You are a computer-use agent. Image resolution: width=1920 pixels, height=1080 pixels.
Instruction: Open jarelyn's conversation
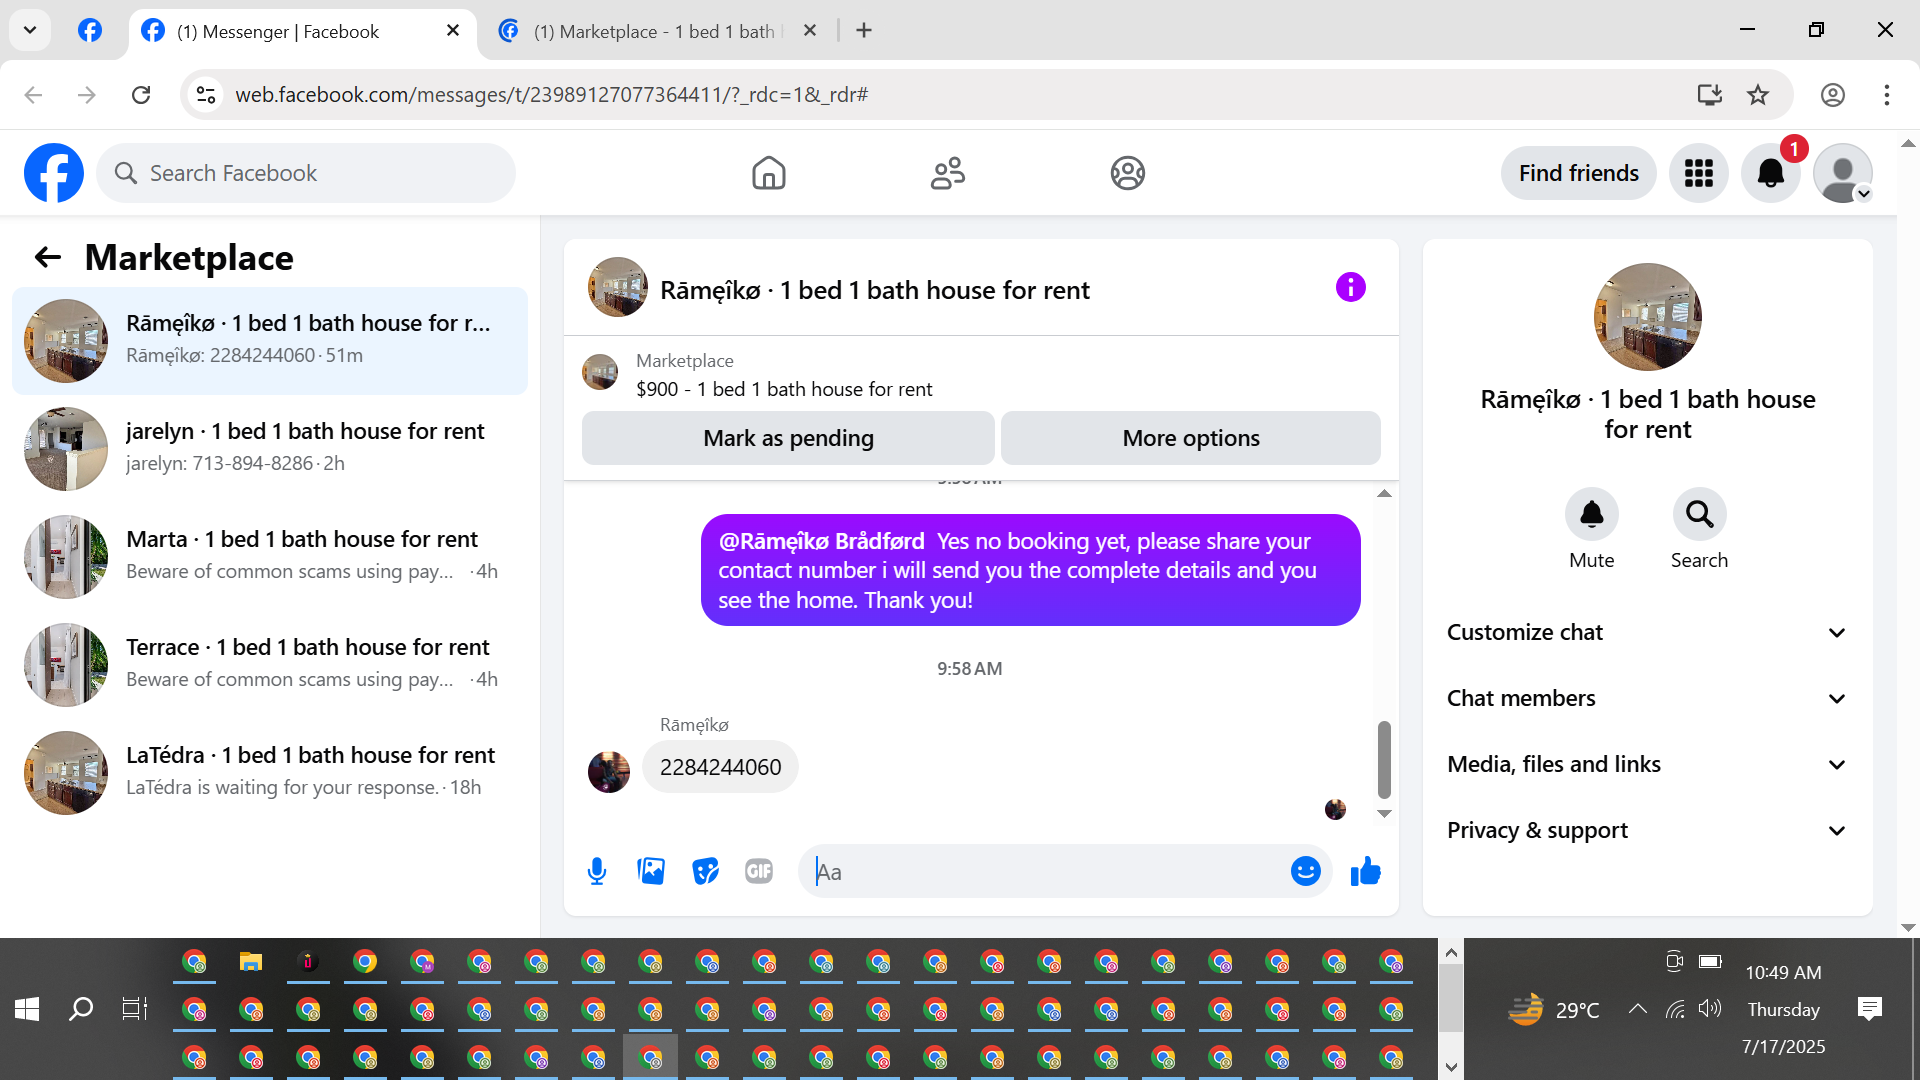270,449
